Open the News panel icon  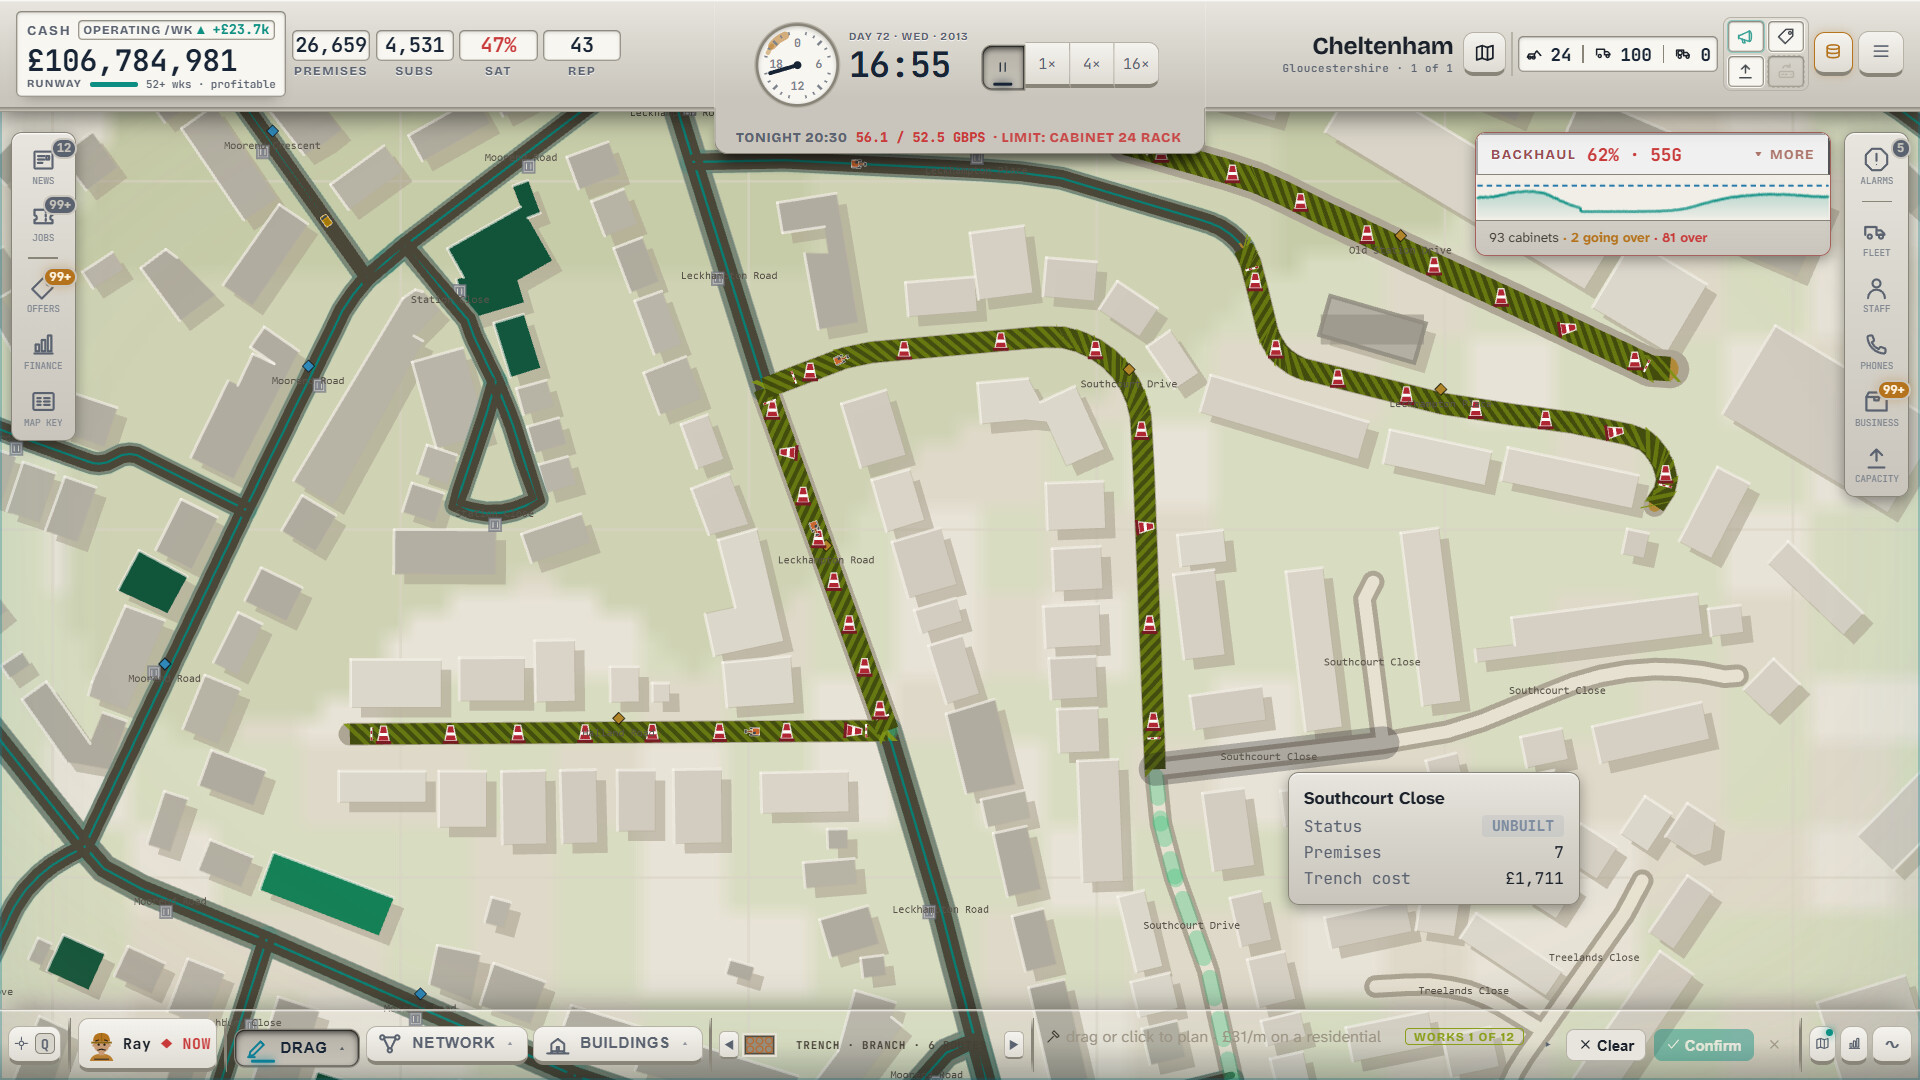click(43, 167)
